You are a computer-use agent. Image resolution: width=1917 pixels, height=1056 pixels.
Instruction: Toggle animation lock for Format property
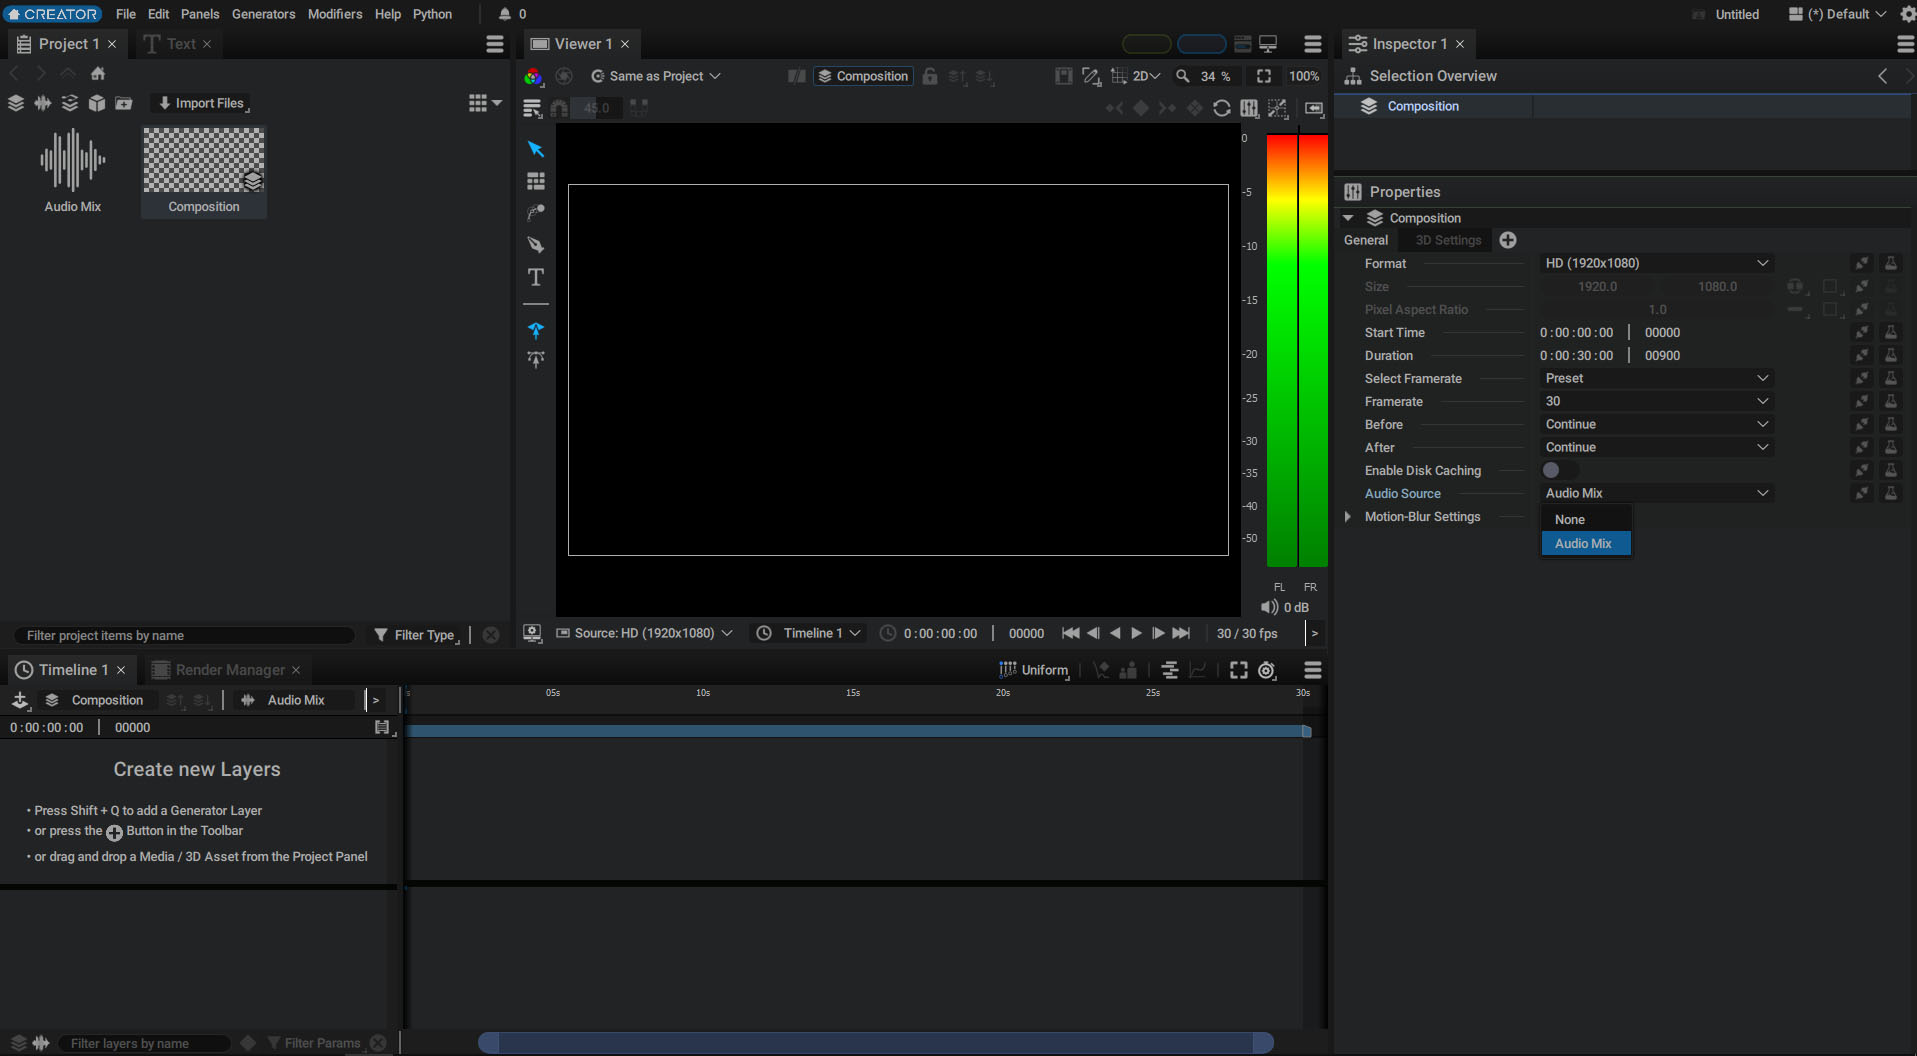click(1862, 263)
